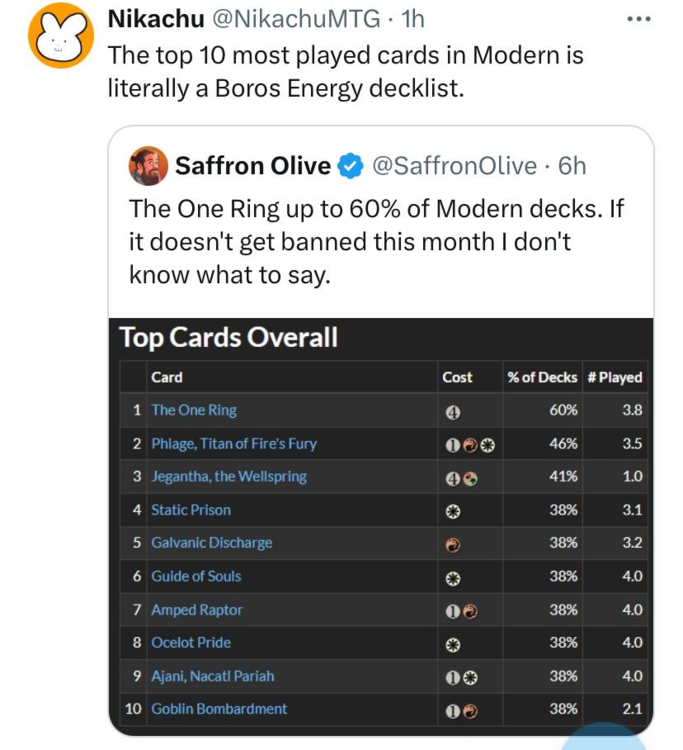
Task: Click the Goblin Bombardment card link
Action: [x=219, y=709]
